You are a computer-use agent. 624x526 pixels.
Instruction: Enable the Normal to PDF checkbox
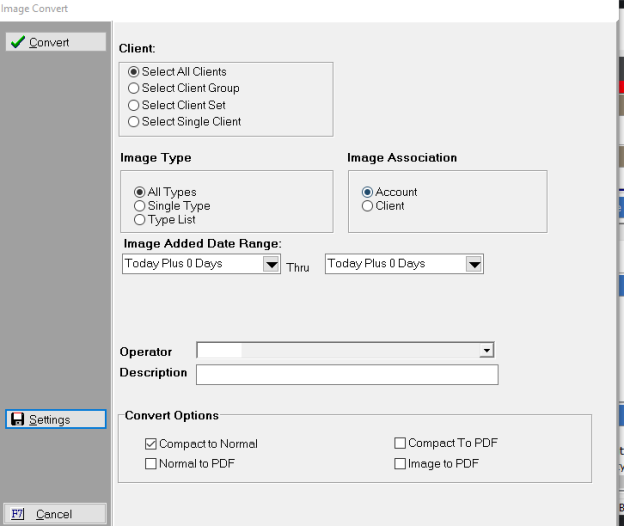(151, 464)
